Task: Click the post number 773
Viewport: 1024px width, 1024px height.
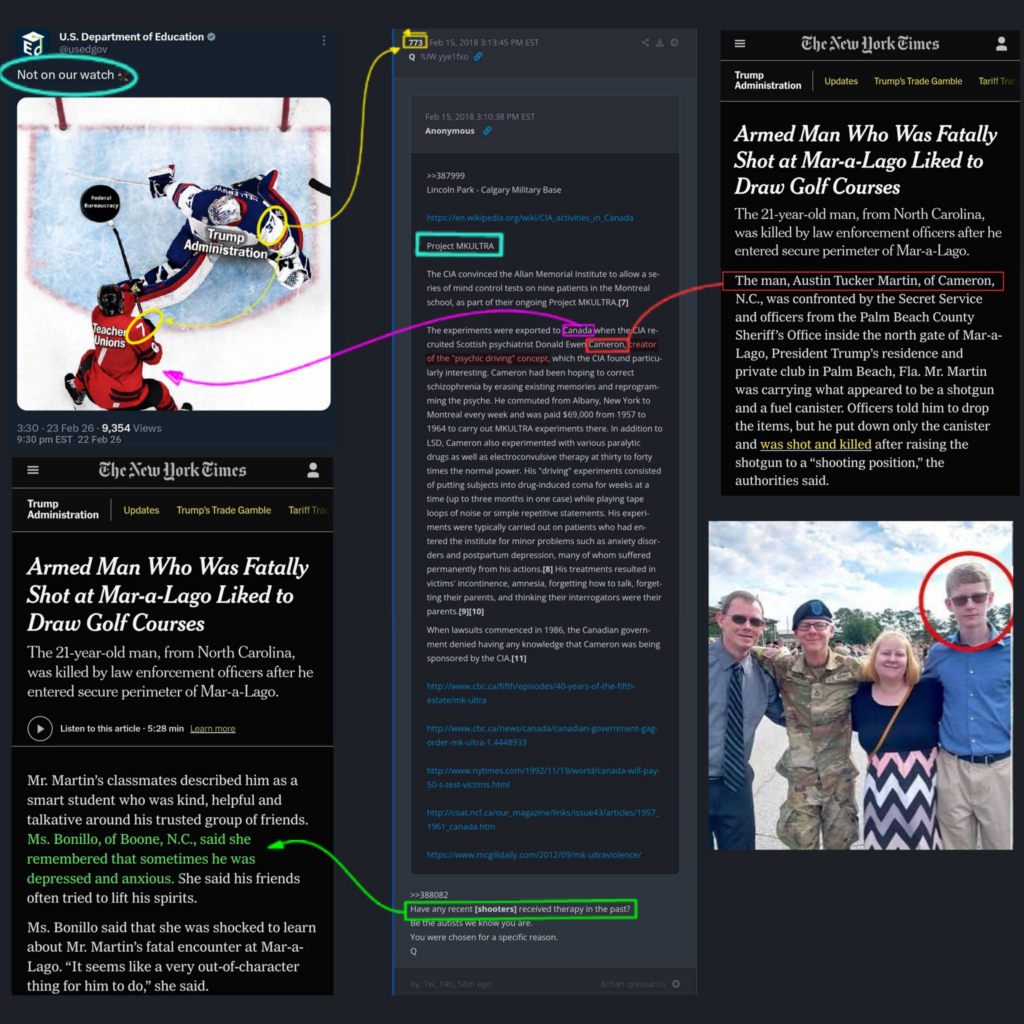Action: pos(414,42)
